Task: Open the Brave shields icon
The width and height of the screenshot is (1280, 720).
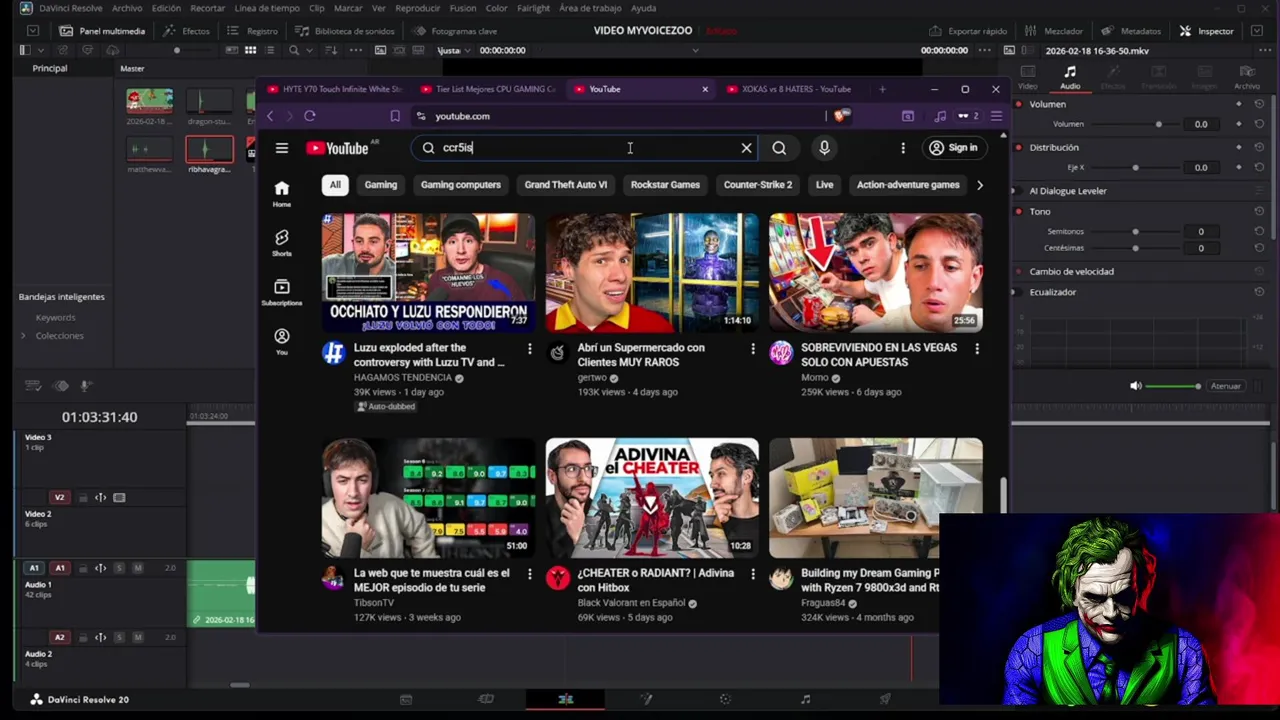Action: click(x=841, y=116)
